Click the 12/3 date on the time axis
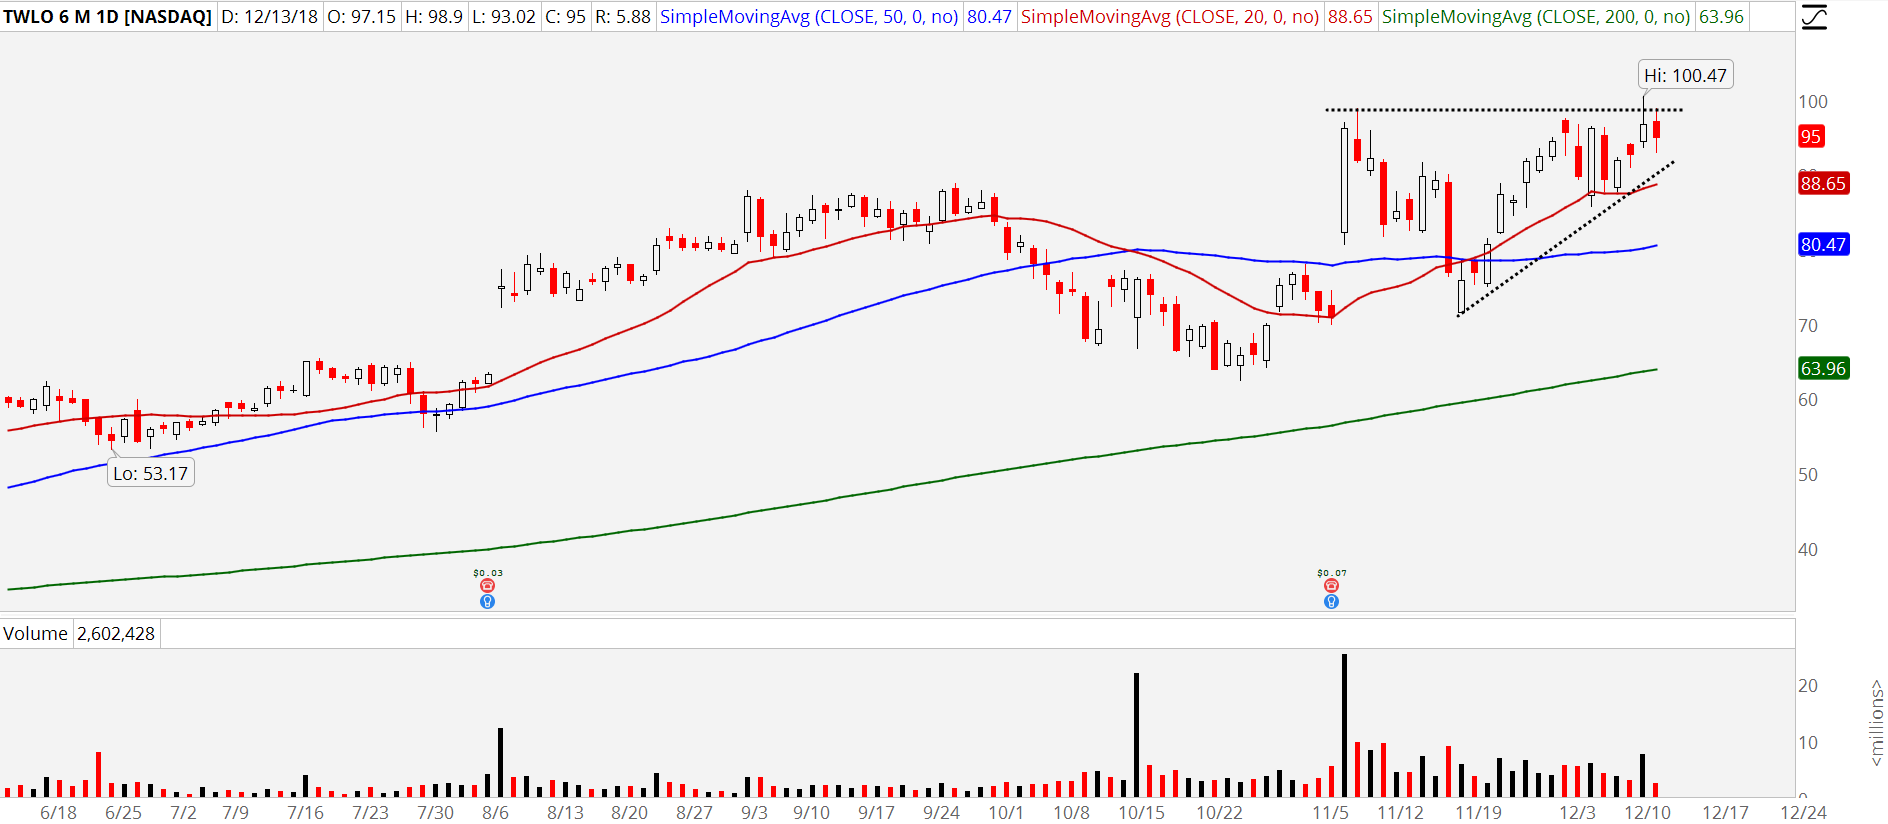Image resolution: width=1888 pixels, height=824 pixels. 1578,812
